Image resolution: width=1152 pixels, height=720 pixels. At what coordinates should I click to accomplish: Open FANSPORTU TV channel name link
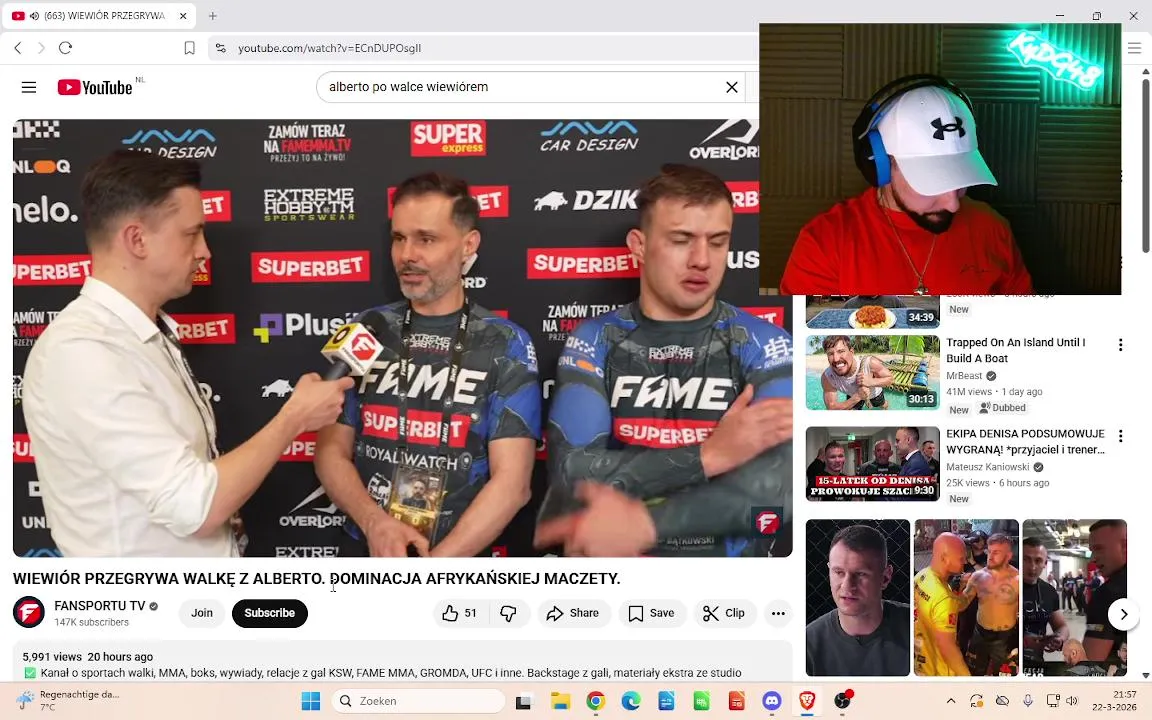(x=100, y=606)
